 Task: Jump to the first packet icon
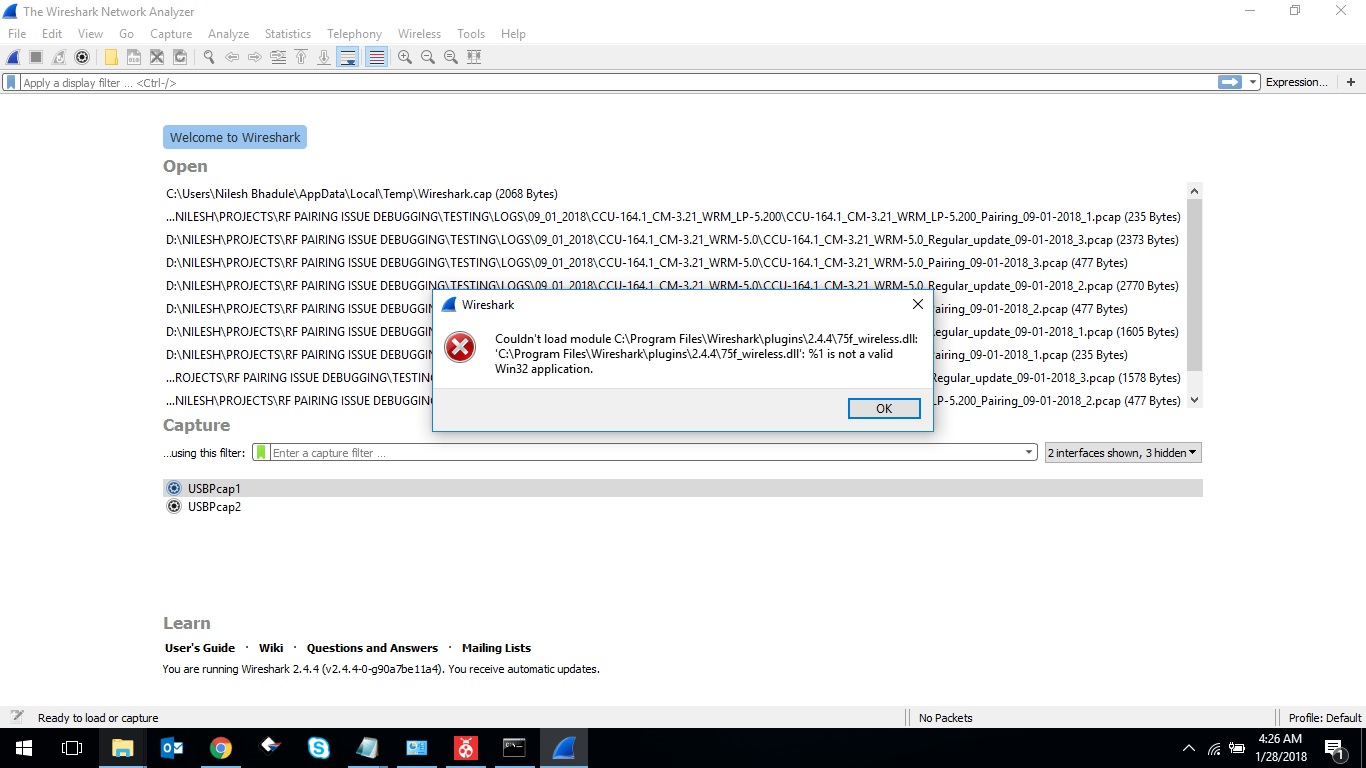click(301, 57)
